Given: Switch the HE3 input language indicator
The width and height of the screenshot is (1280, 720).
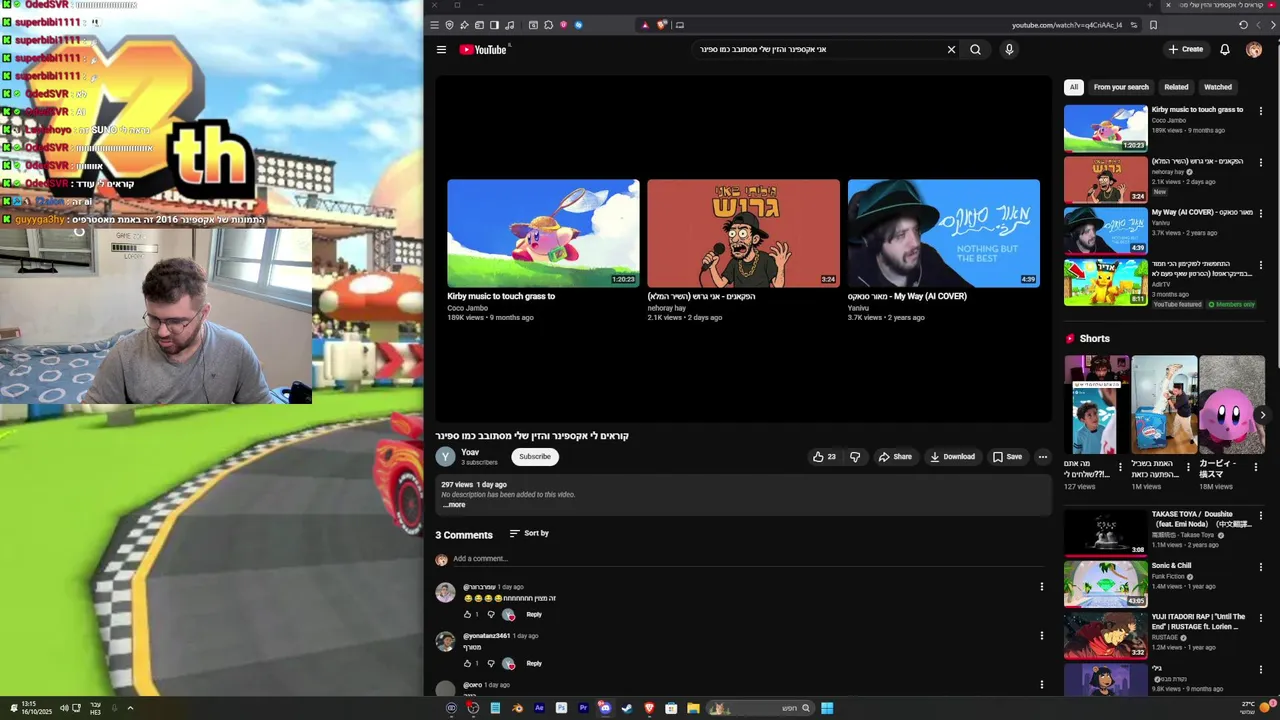Looking at the screenshot, I should [96, 708].
